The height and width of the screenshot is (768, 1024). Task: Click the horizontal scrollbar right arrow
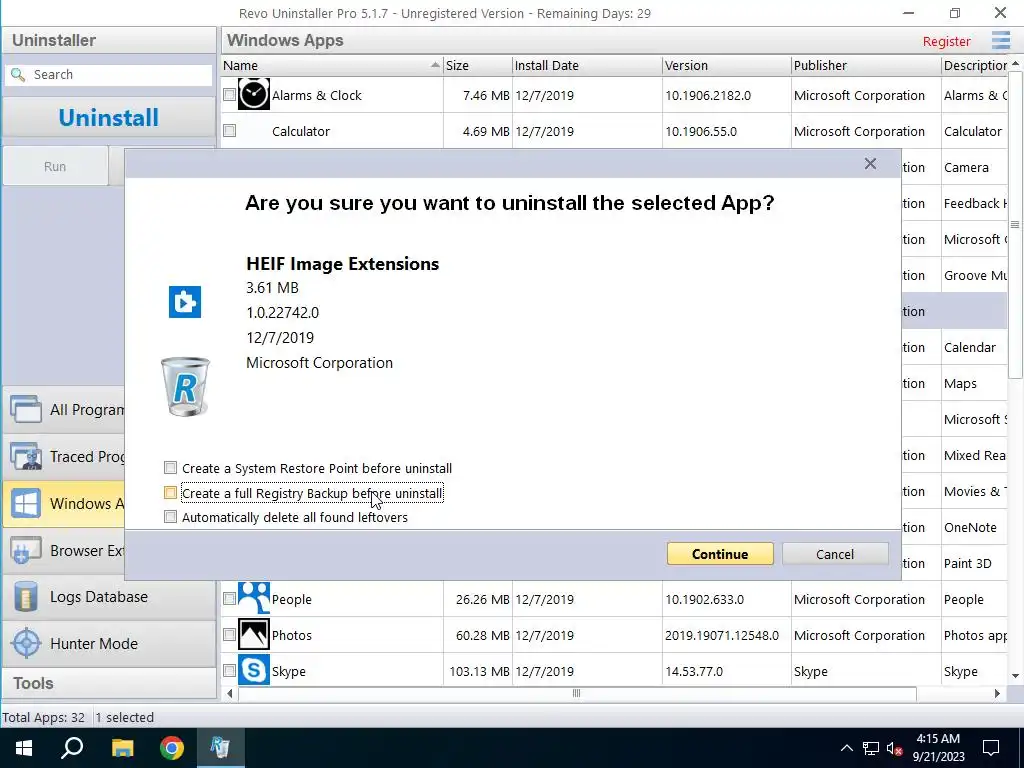[x=997, y=693]
